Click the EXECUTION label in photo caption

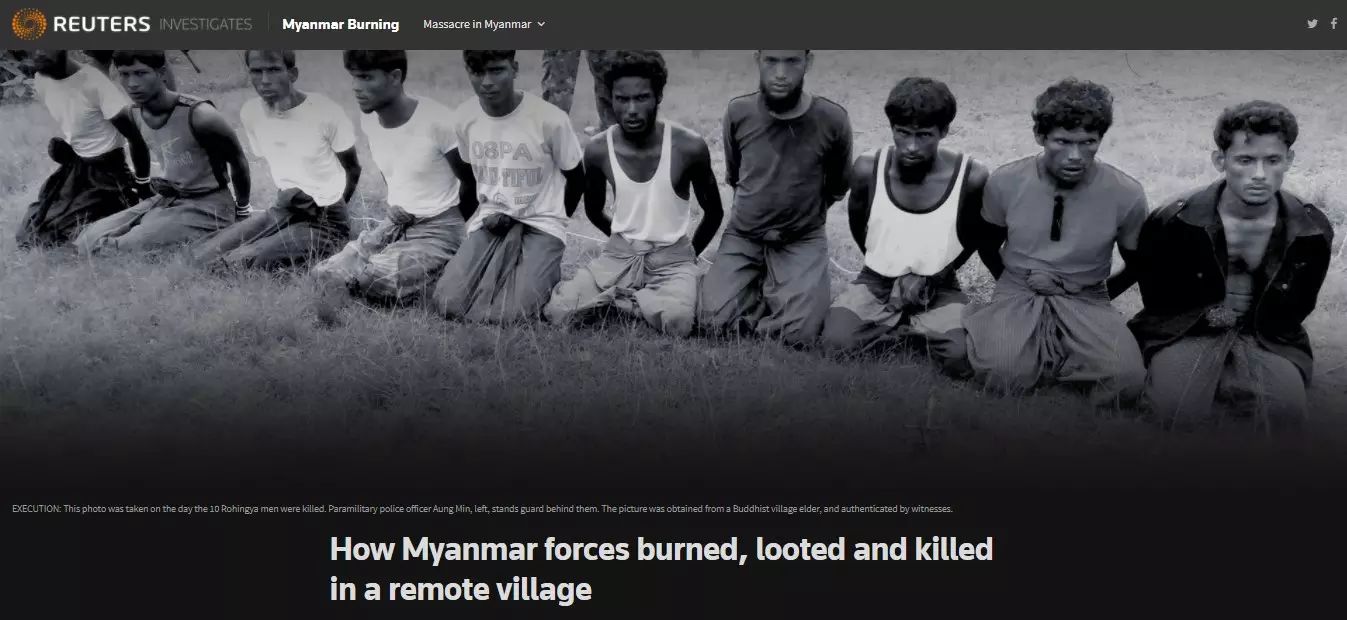(36, 509)
